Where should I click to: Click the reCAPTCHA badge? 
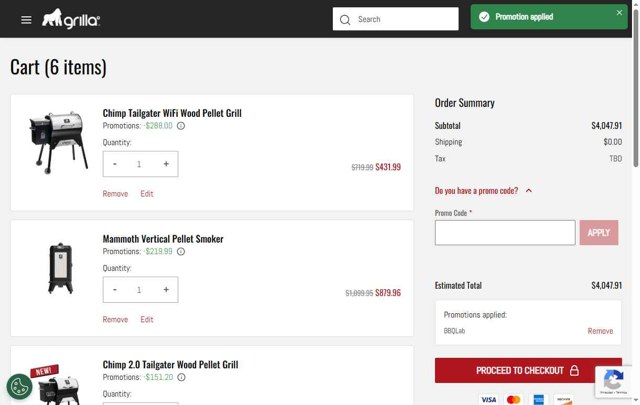coord(613,382)
